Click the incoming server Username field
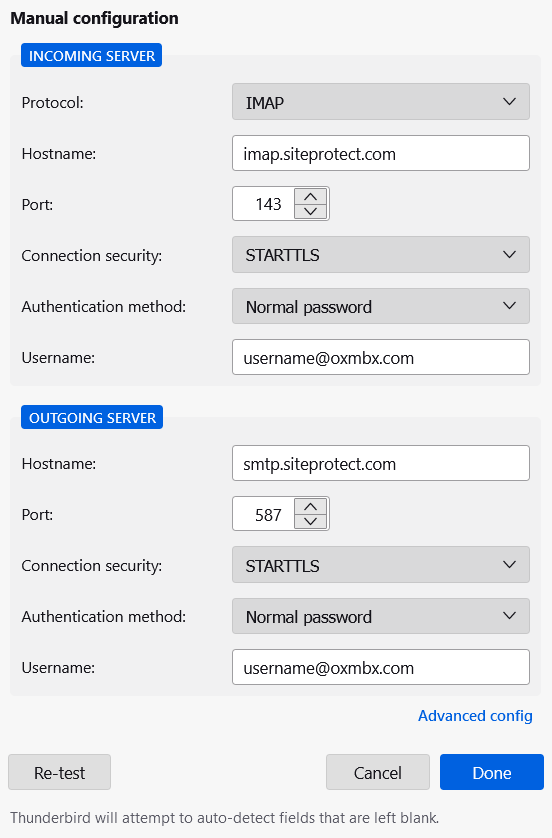This screenshot has width=552, height=838. (x=380, y=357)
